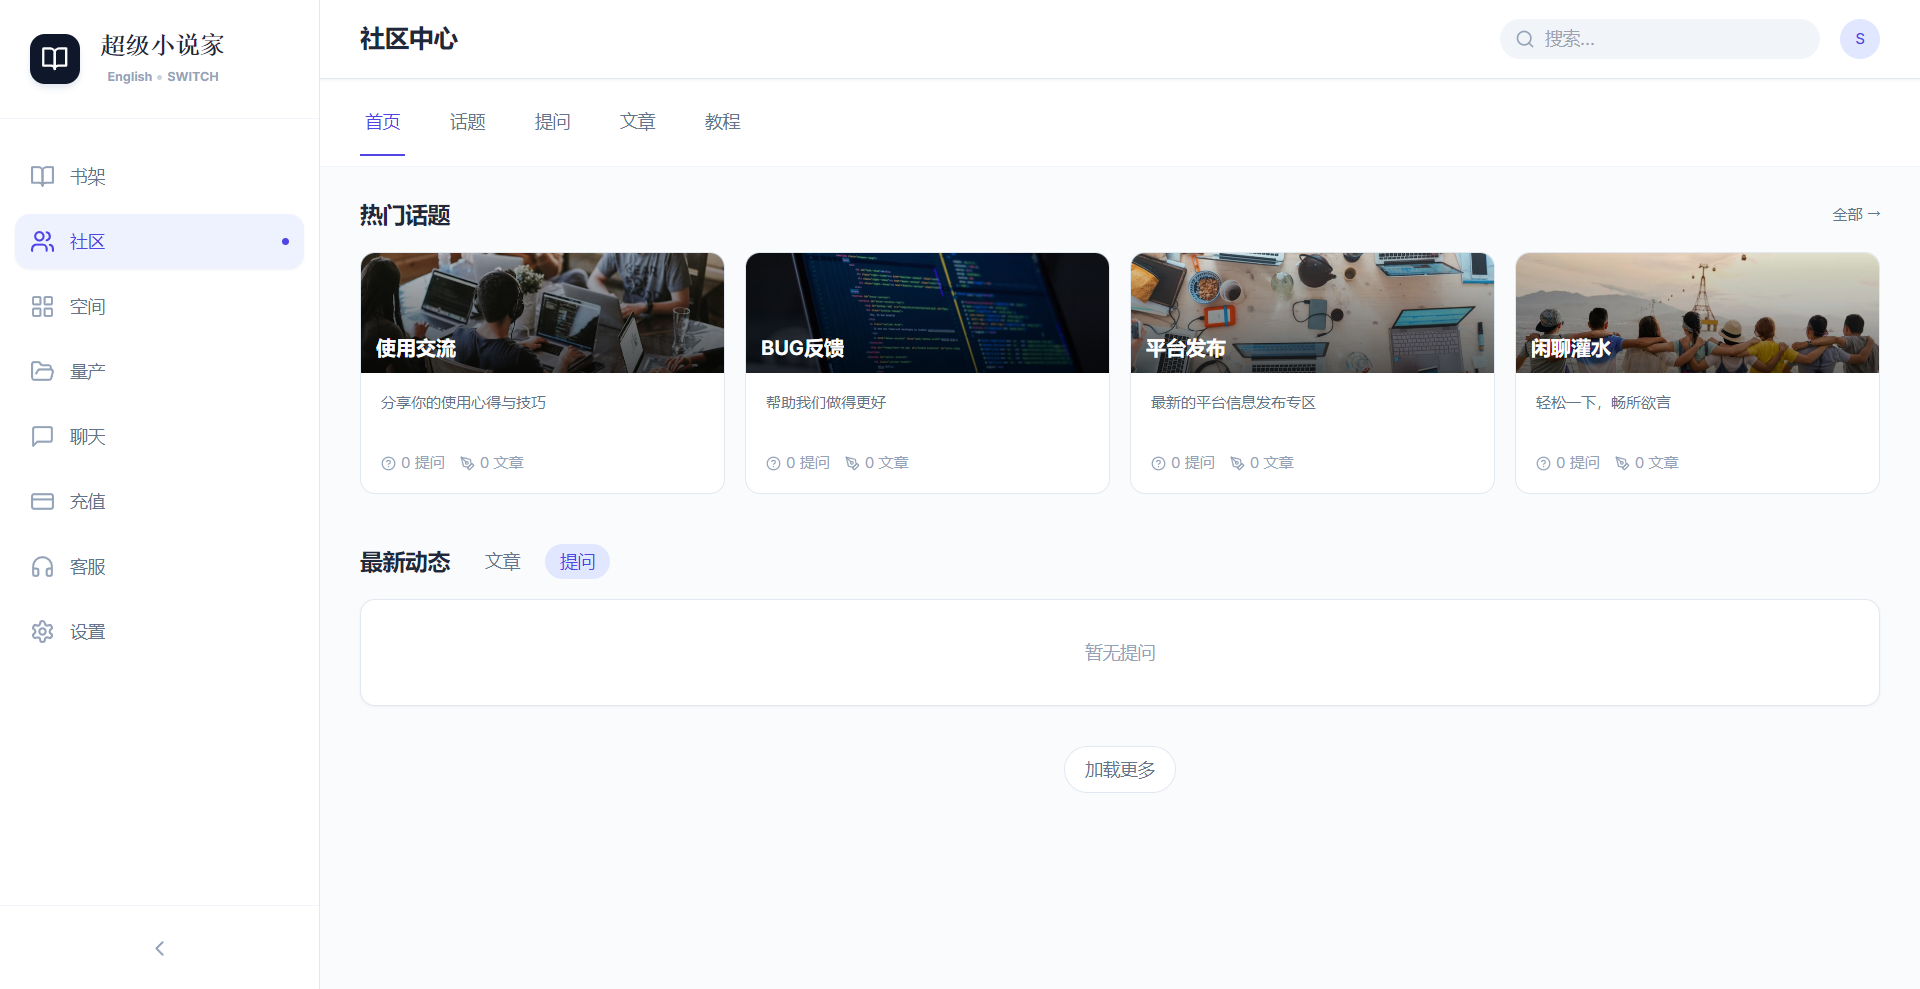This screenshot has width=1920, height=989.
Task: Expand all topics via 全部 arrow link
Action: 1855,214
